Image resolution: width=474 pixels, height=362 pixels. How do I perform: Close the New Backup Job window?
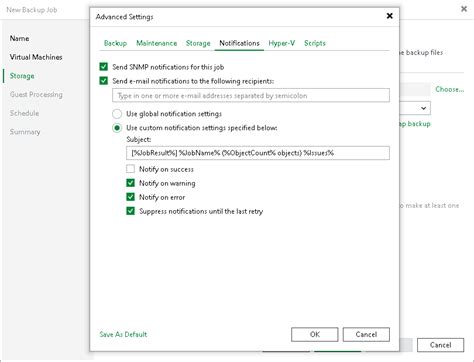coord(464,9)
